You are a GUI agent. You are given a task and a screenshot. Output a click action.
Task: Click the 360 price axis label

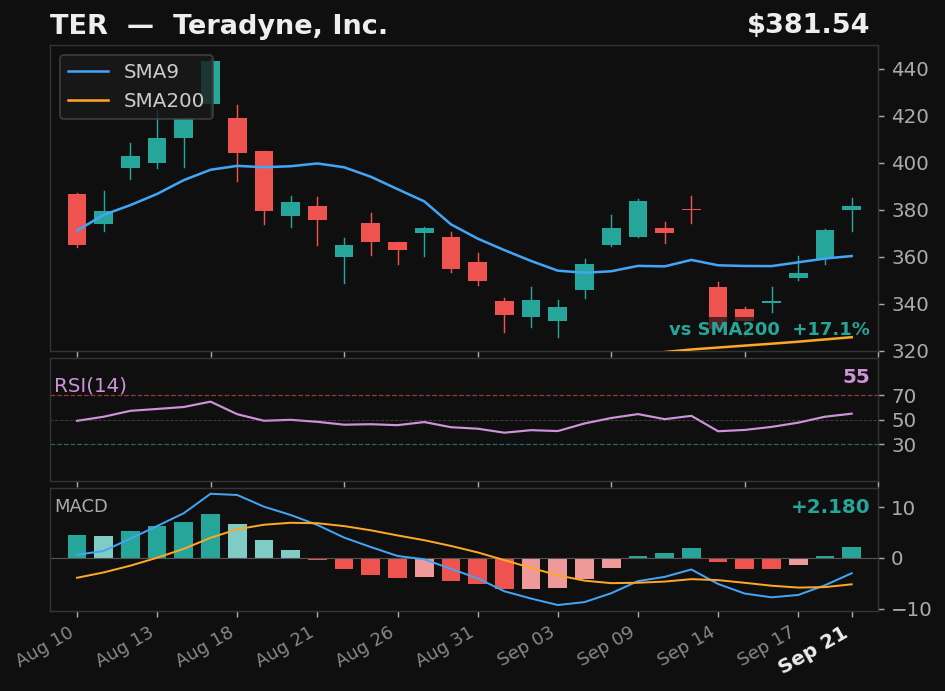click(910, 257)
